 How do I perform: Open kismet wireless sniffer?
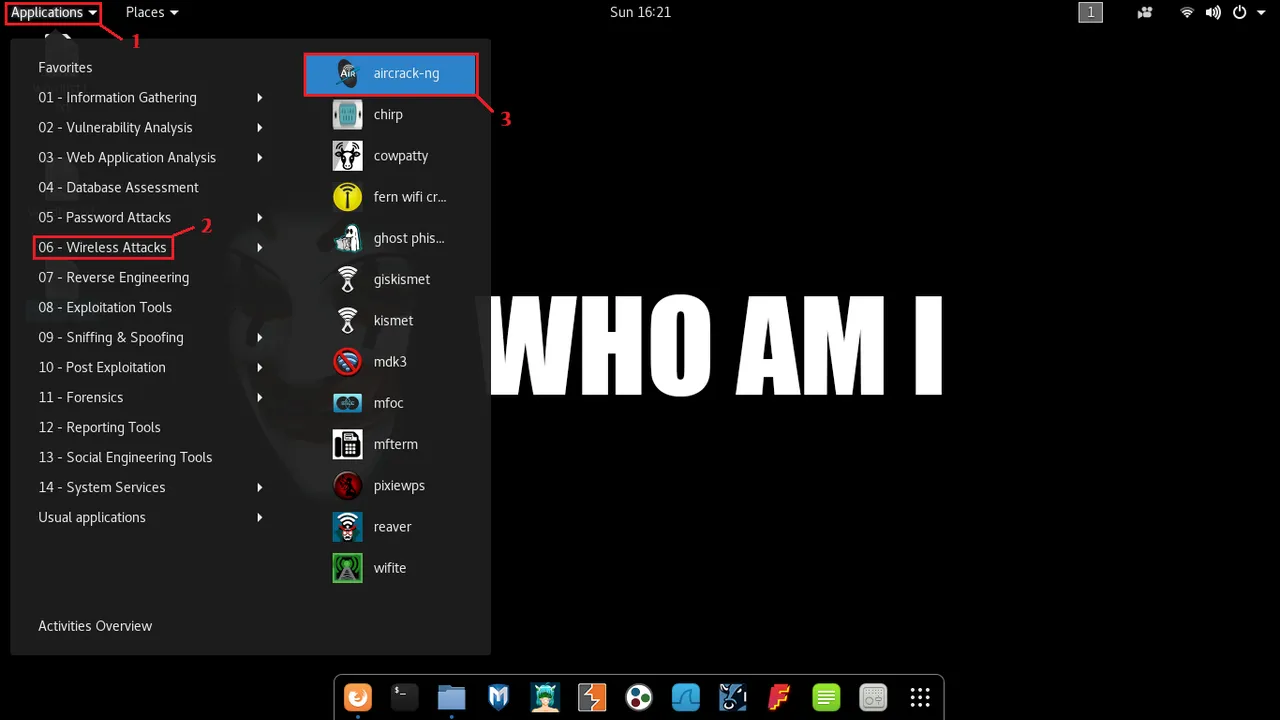tap(391, 321)
